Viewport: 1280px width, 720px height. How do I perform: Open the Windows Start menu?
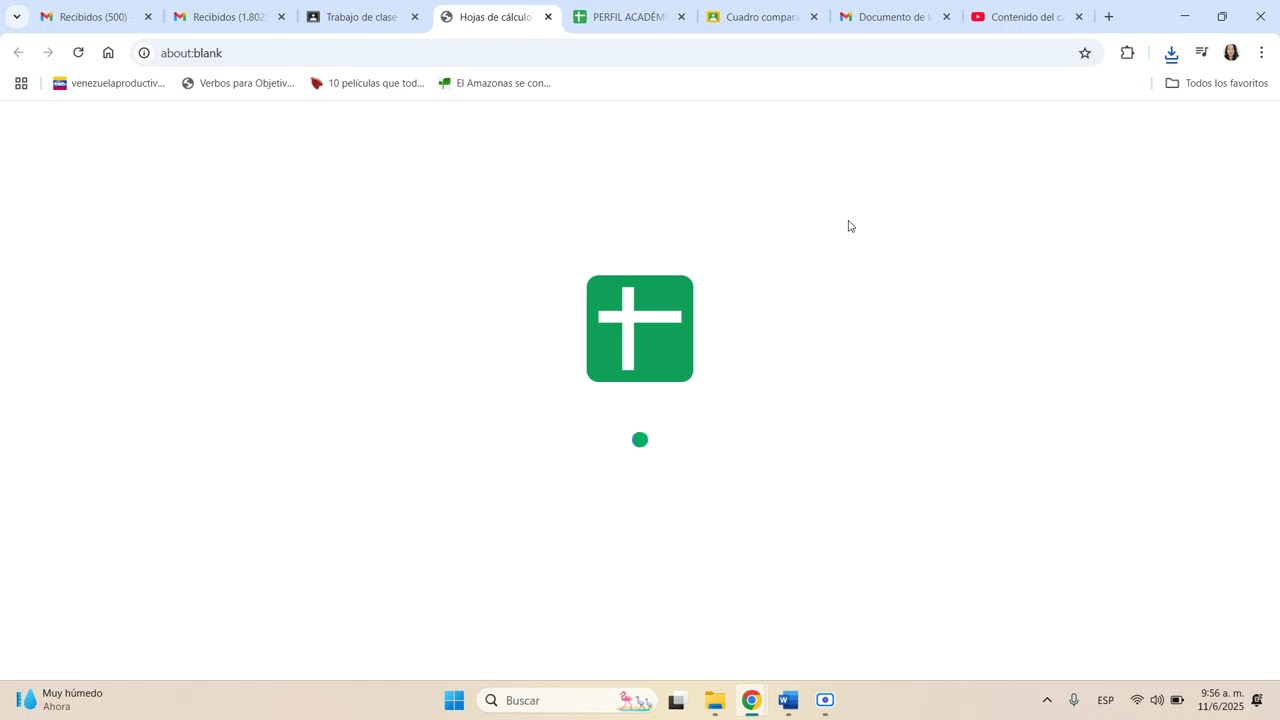[x=454, y=700]
